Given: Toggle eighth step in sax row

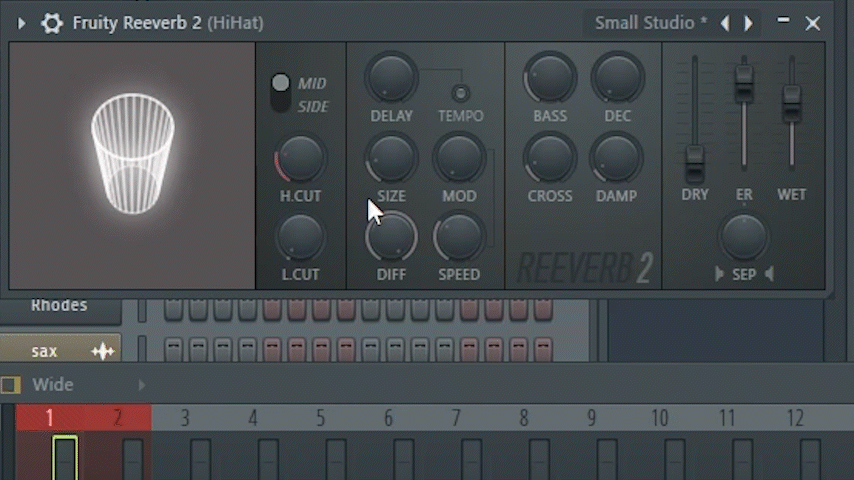Looking at the screenshot, I should 346,350.
